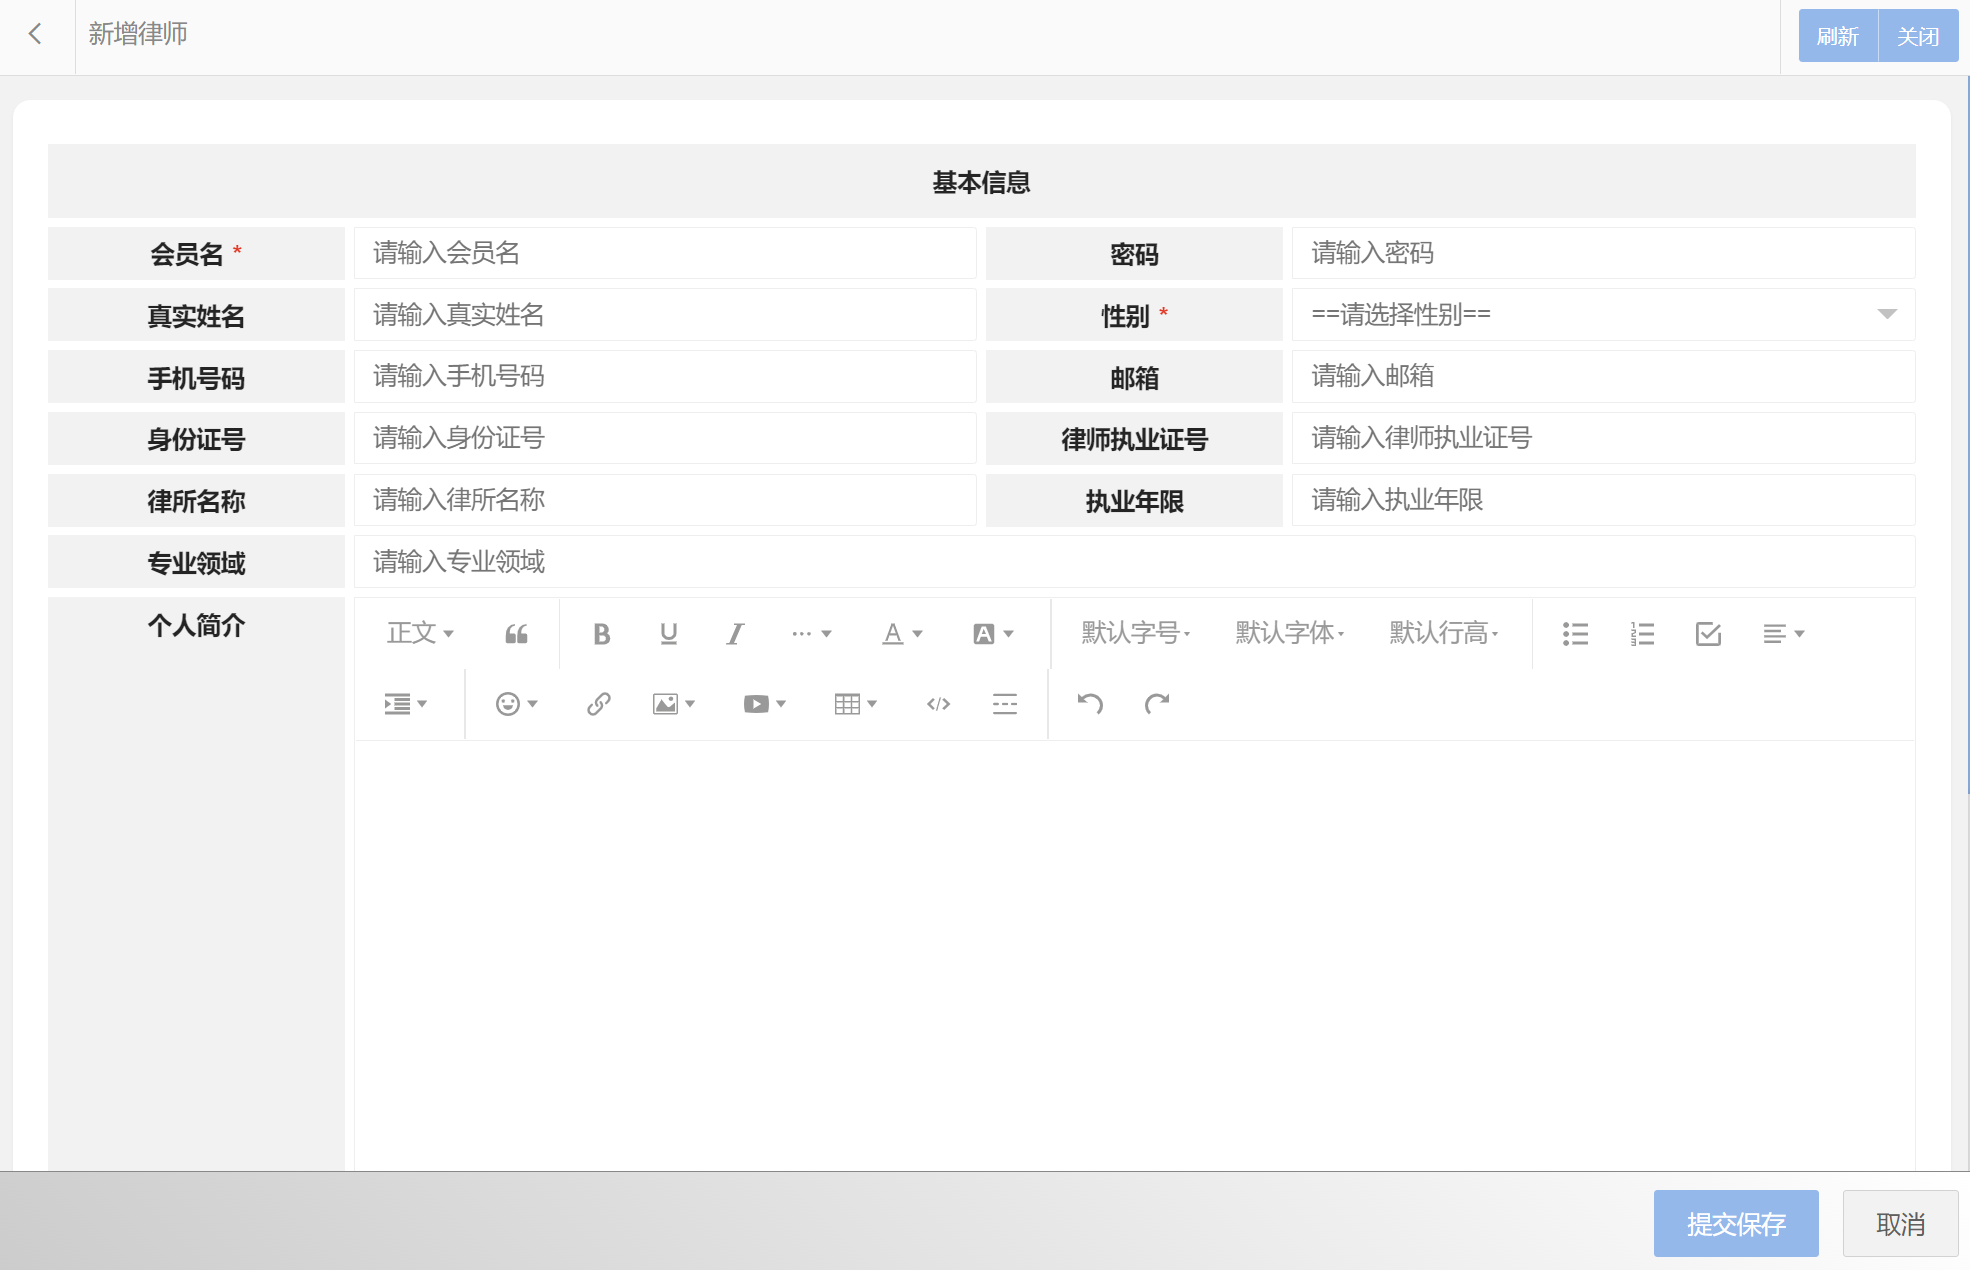Toggle bold formatting in editor
The height and width of the screenshot is (1270, 1970).
click(x=601, y=634)
